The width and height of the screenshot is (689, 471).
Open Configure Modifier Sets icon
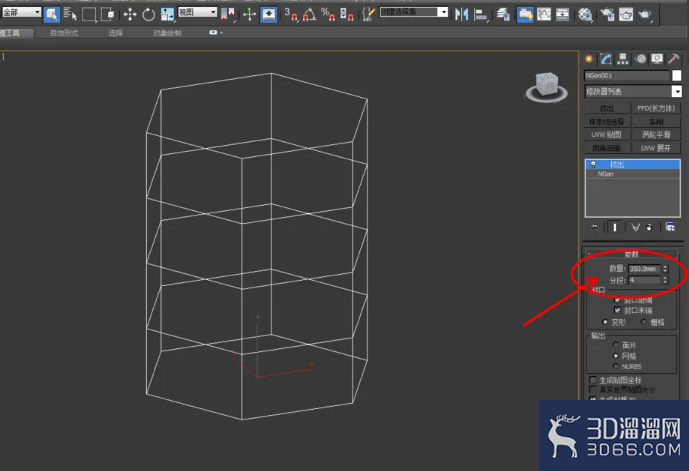(x=670, y=227)
